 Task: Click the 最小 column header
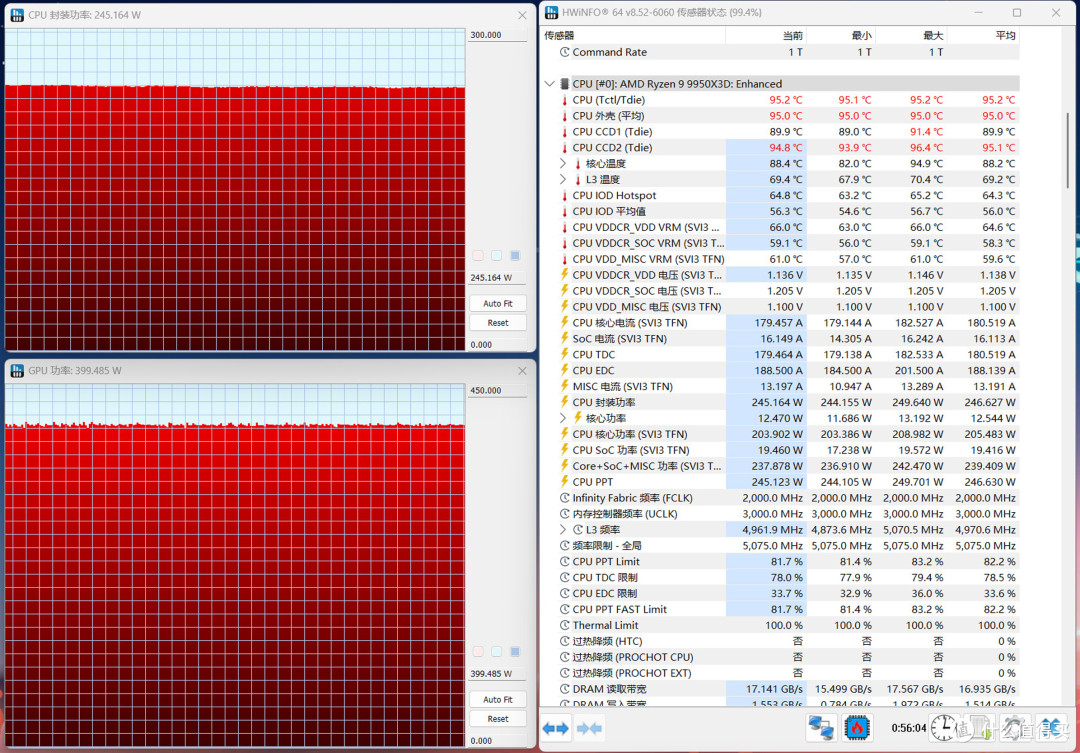pyautogui.click(x=840, y=35)
